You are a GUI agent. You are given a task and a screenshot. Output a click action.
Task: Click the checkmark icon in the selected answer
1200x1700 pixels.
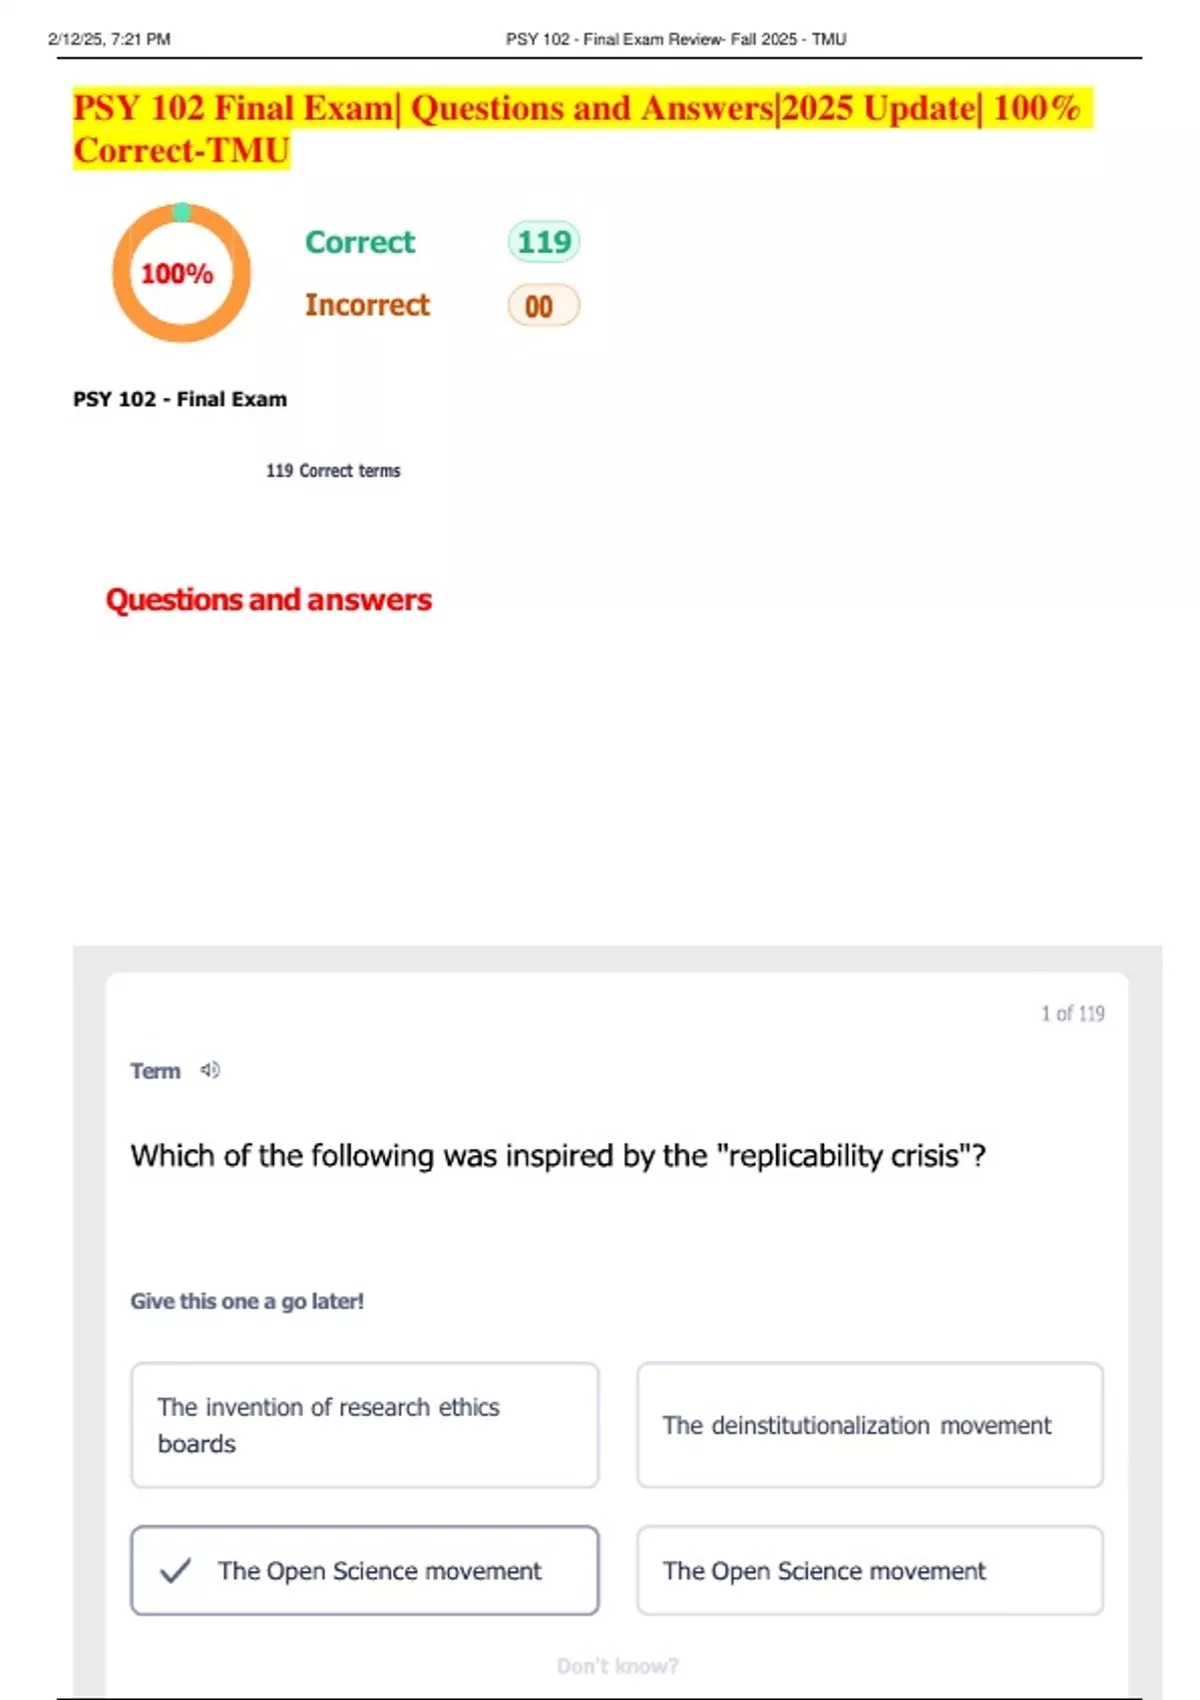pos(175,1570)
